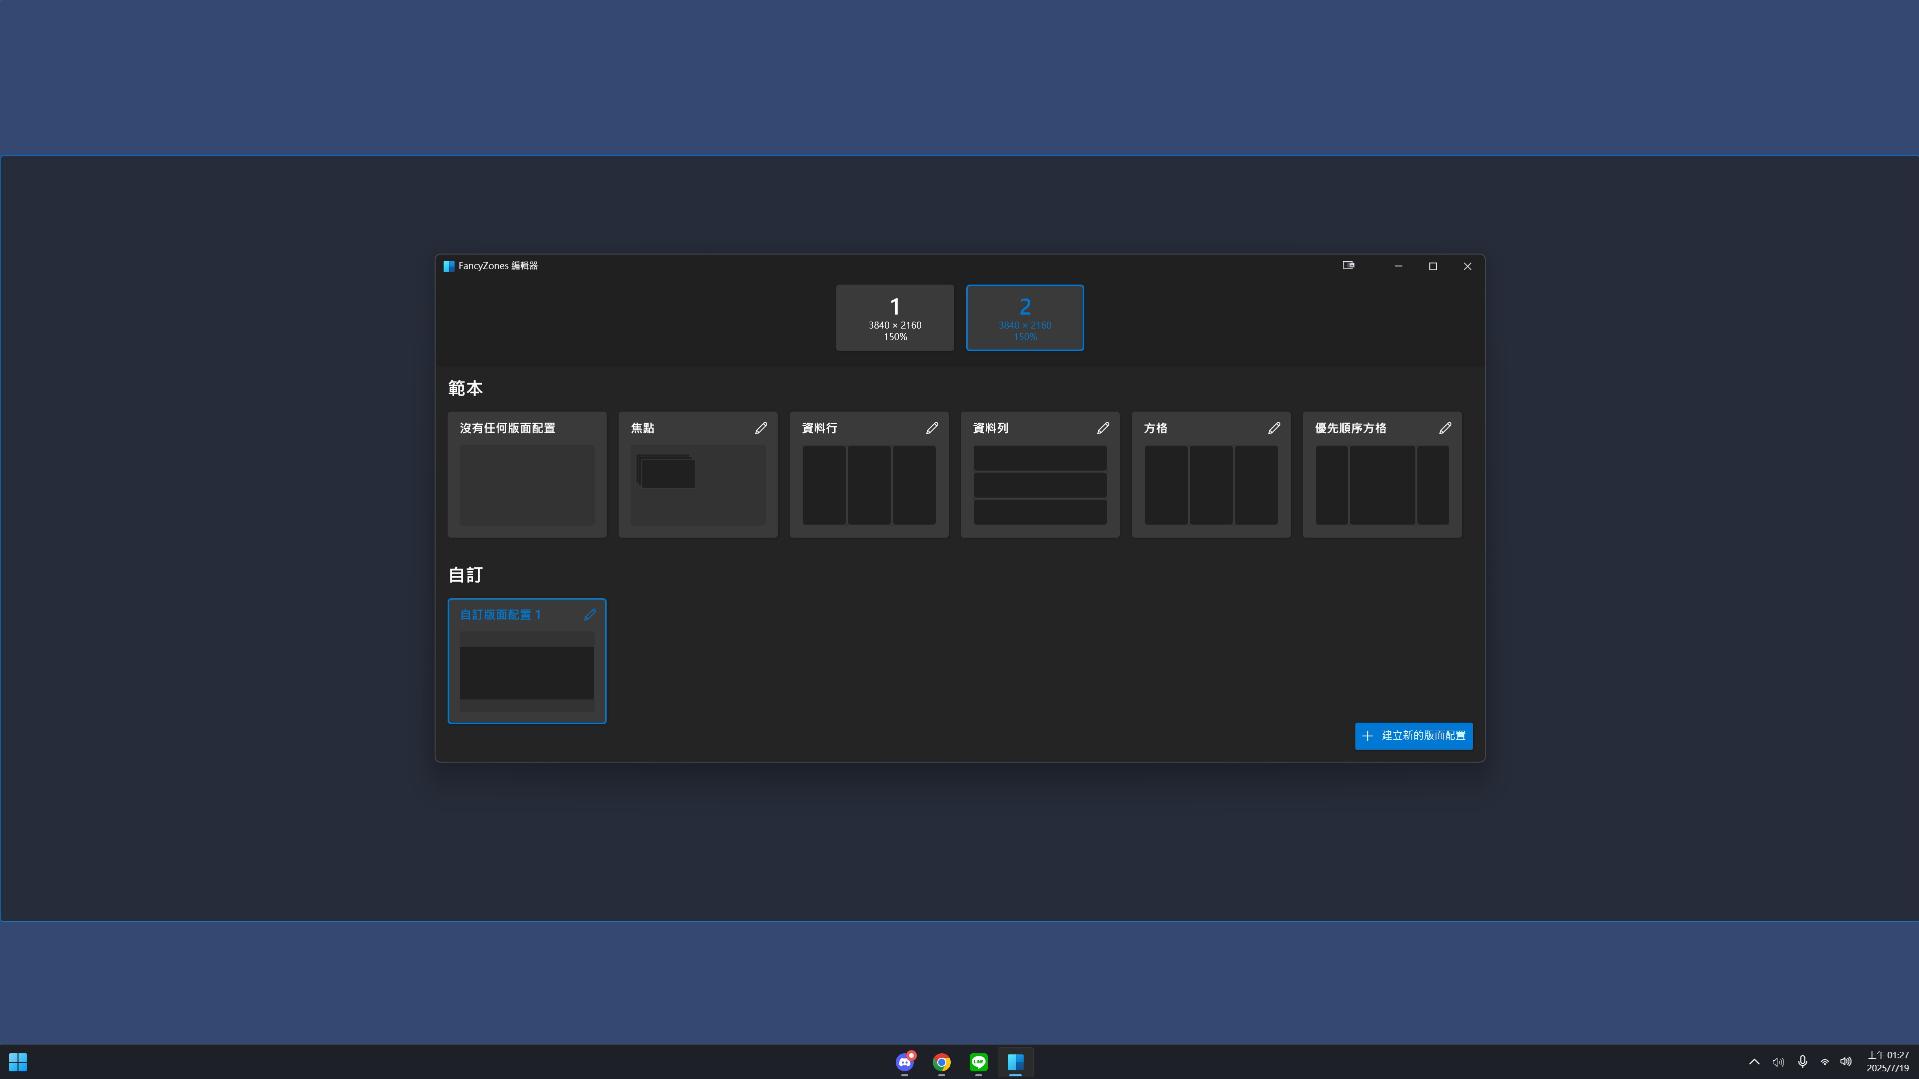This screenshot has width=1919, height=1079.
Task: Edit the 焦點 (Focus) template layout
Action: 761,428
